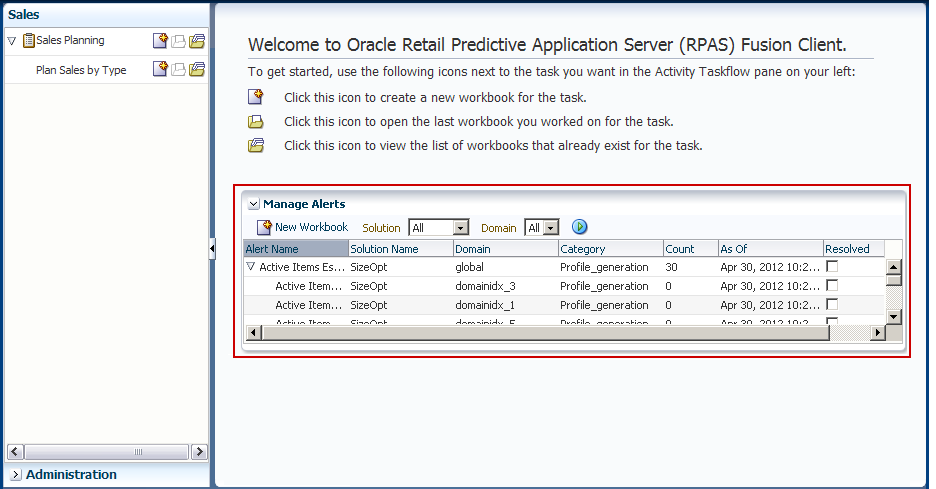Sort by the Domain column header
The height and width of the screenshot is (489, 936).
click(x=506, y=249)
